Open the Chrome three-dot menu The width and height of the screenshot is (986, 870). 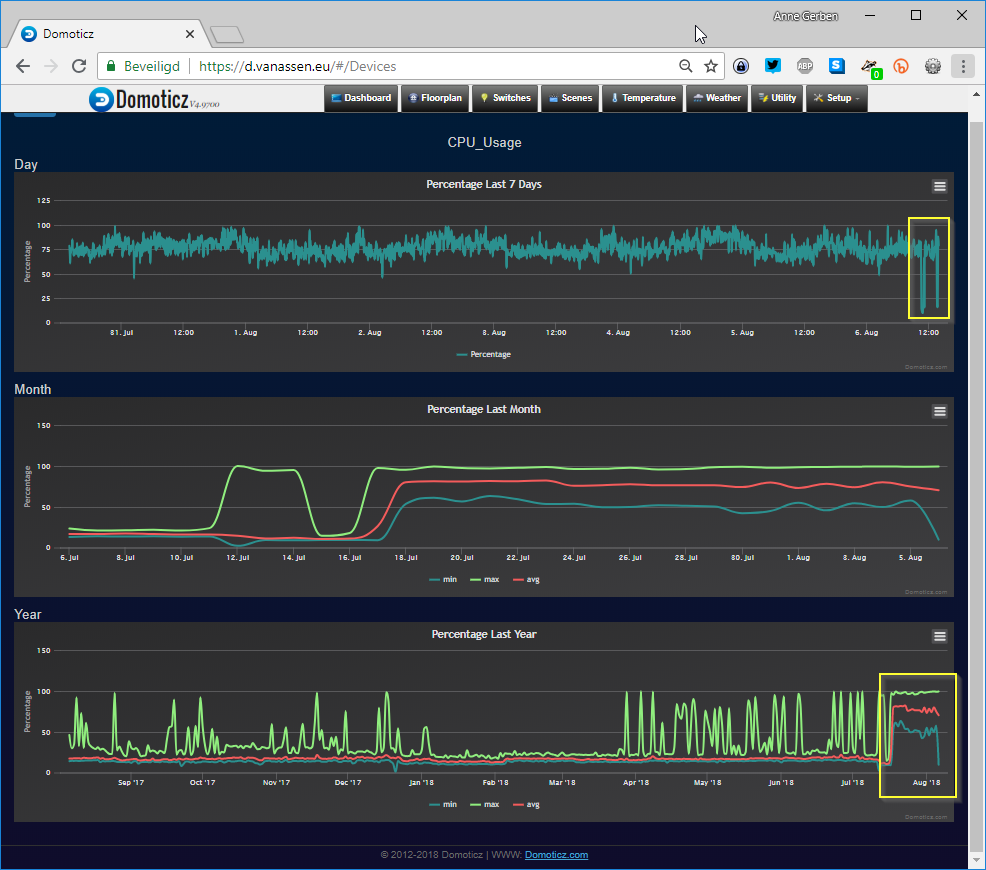pos(963,66)
